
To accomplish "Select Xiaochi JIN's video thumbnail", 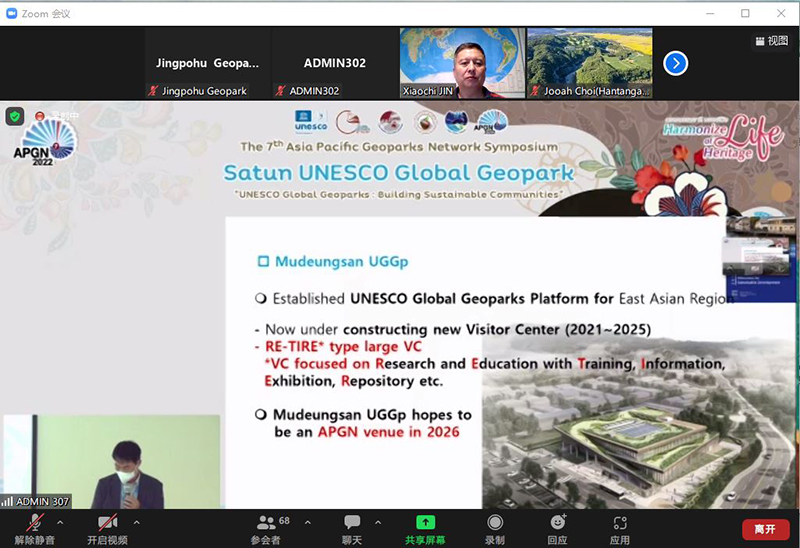I will pyautogui.click(x=461, y=63).
